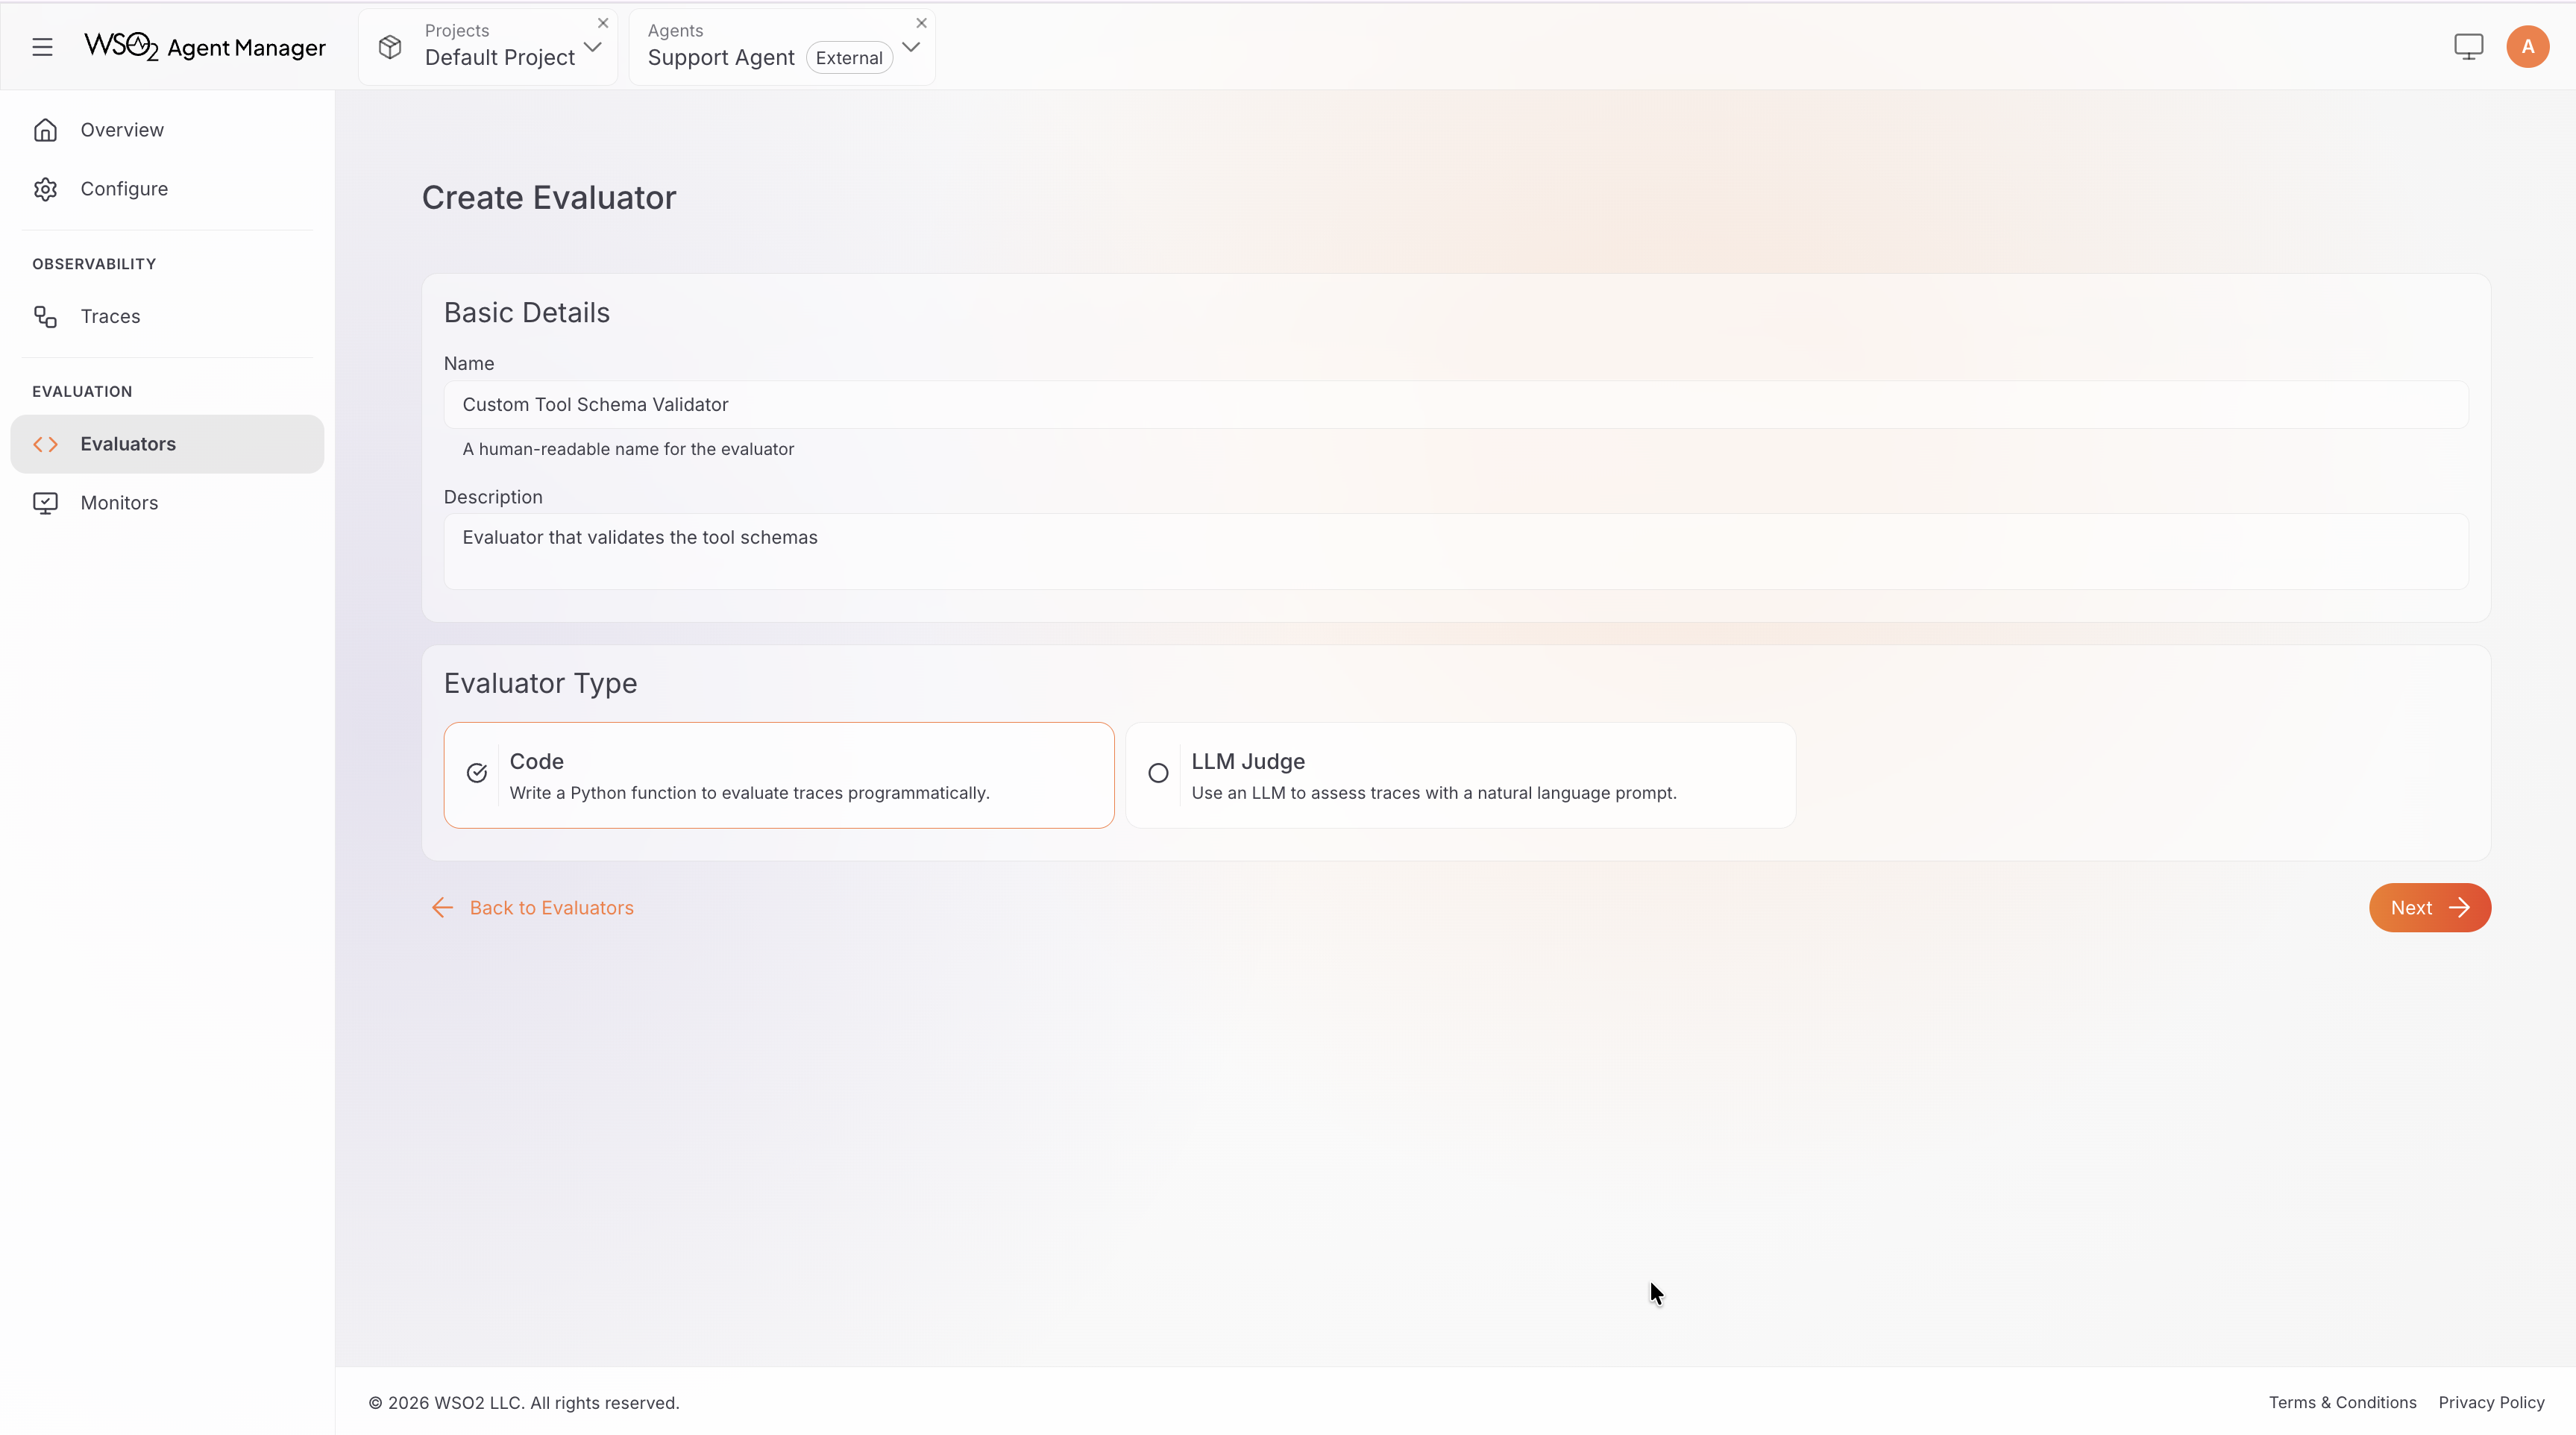Click the Traces icon in sidebar

(x=45, y=317)
